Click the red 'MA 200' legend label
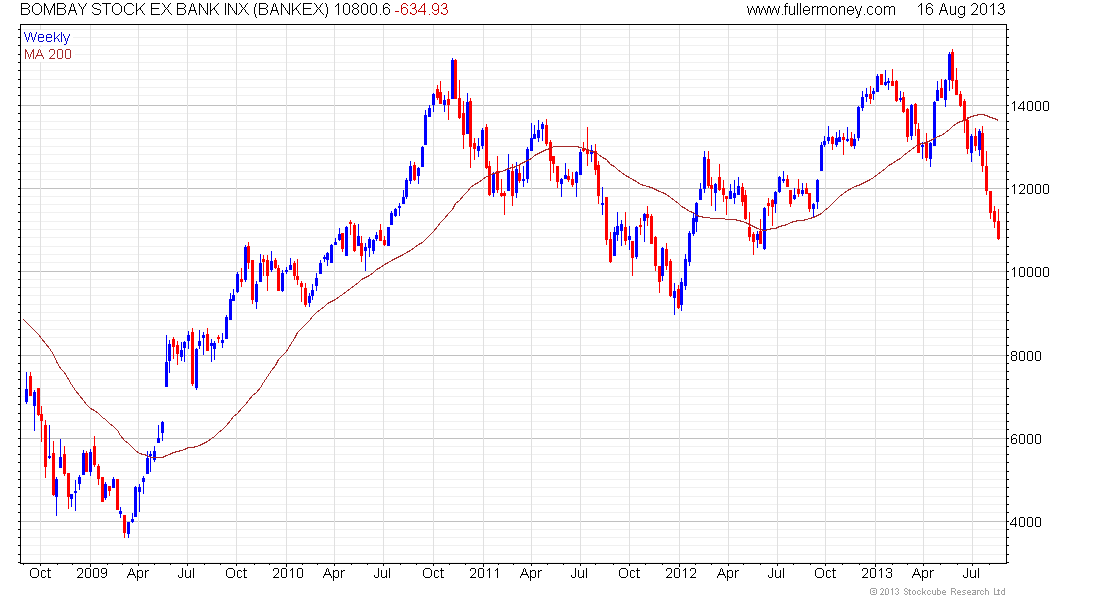Viewport: 1100px width, 600px height. point(48,54)
